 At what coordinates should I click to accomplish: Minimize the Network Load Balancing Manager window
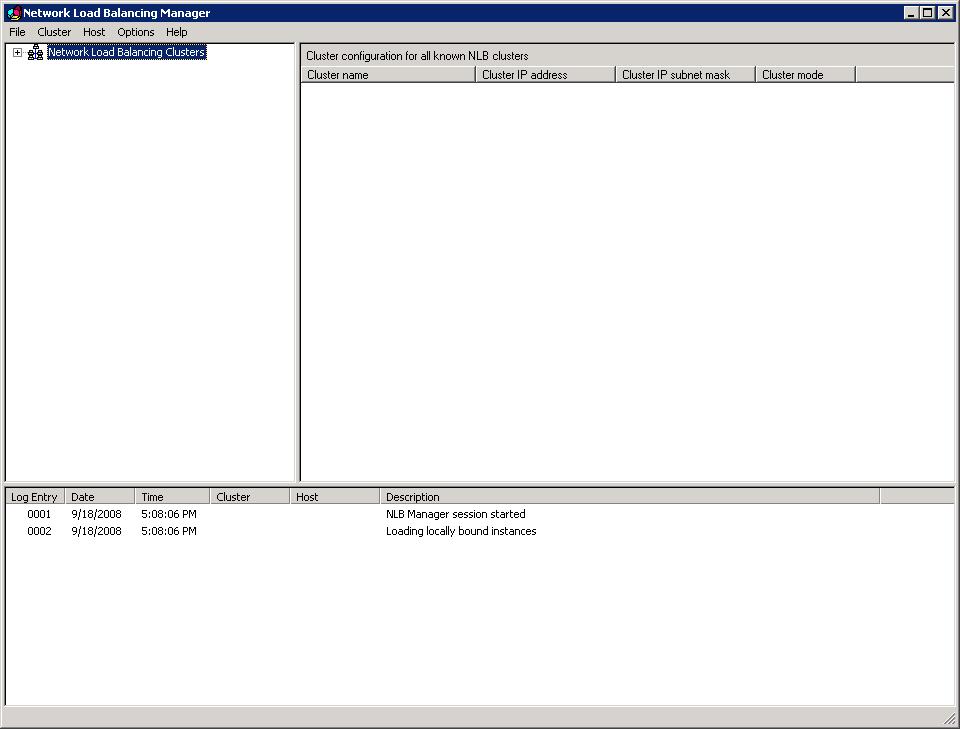911,13
